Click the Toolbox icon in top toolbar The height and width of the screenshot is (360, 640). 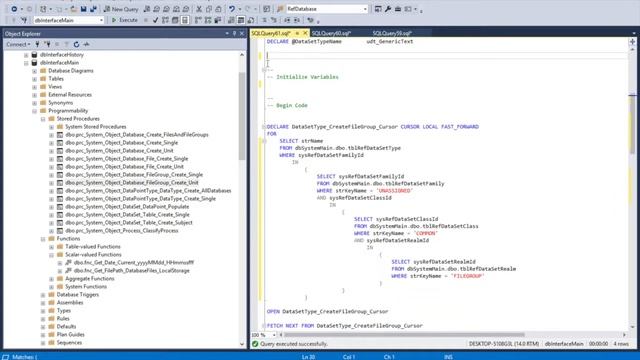coord(398,9)
